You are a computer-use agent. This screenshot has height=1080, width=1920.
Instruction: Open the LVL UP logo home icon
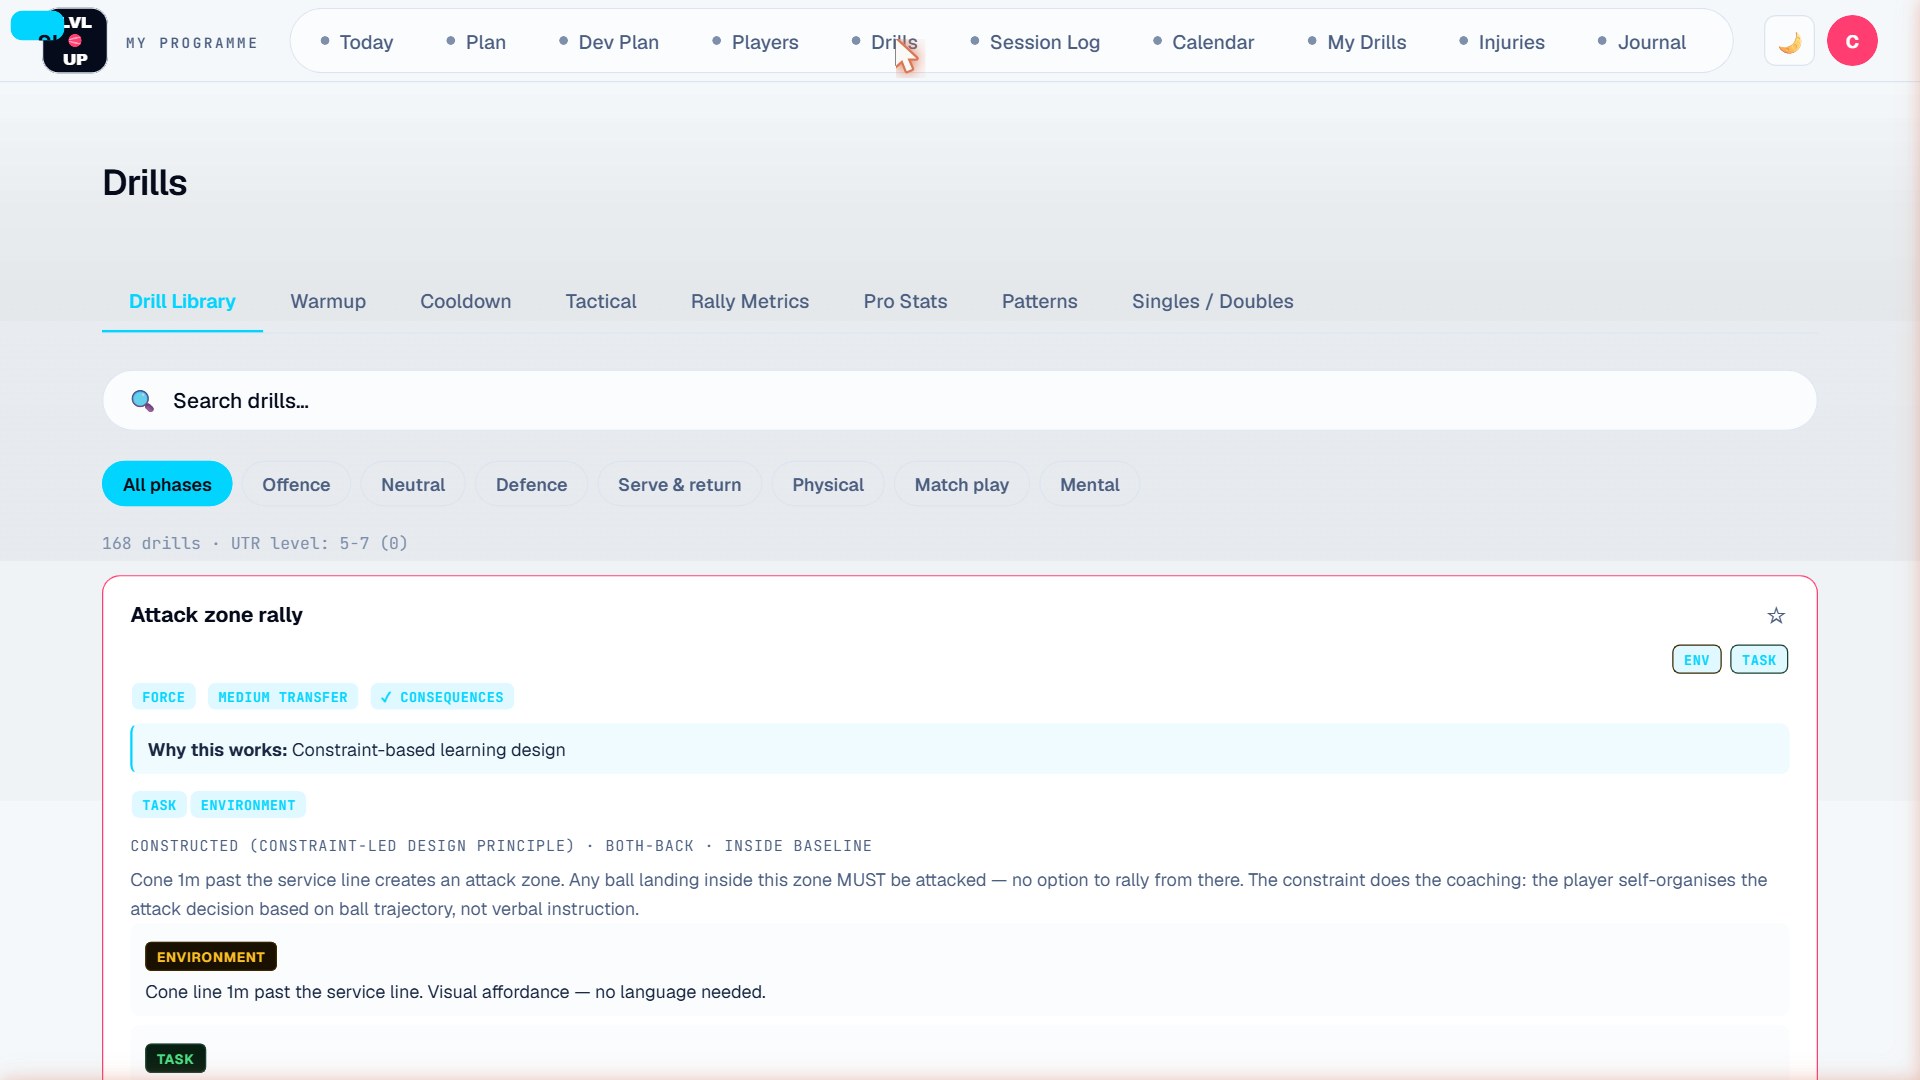(75, 41)
